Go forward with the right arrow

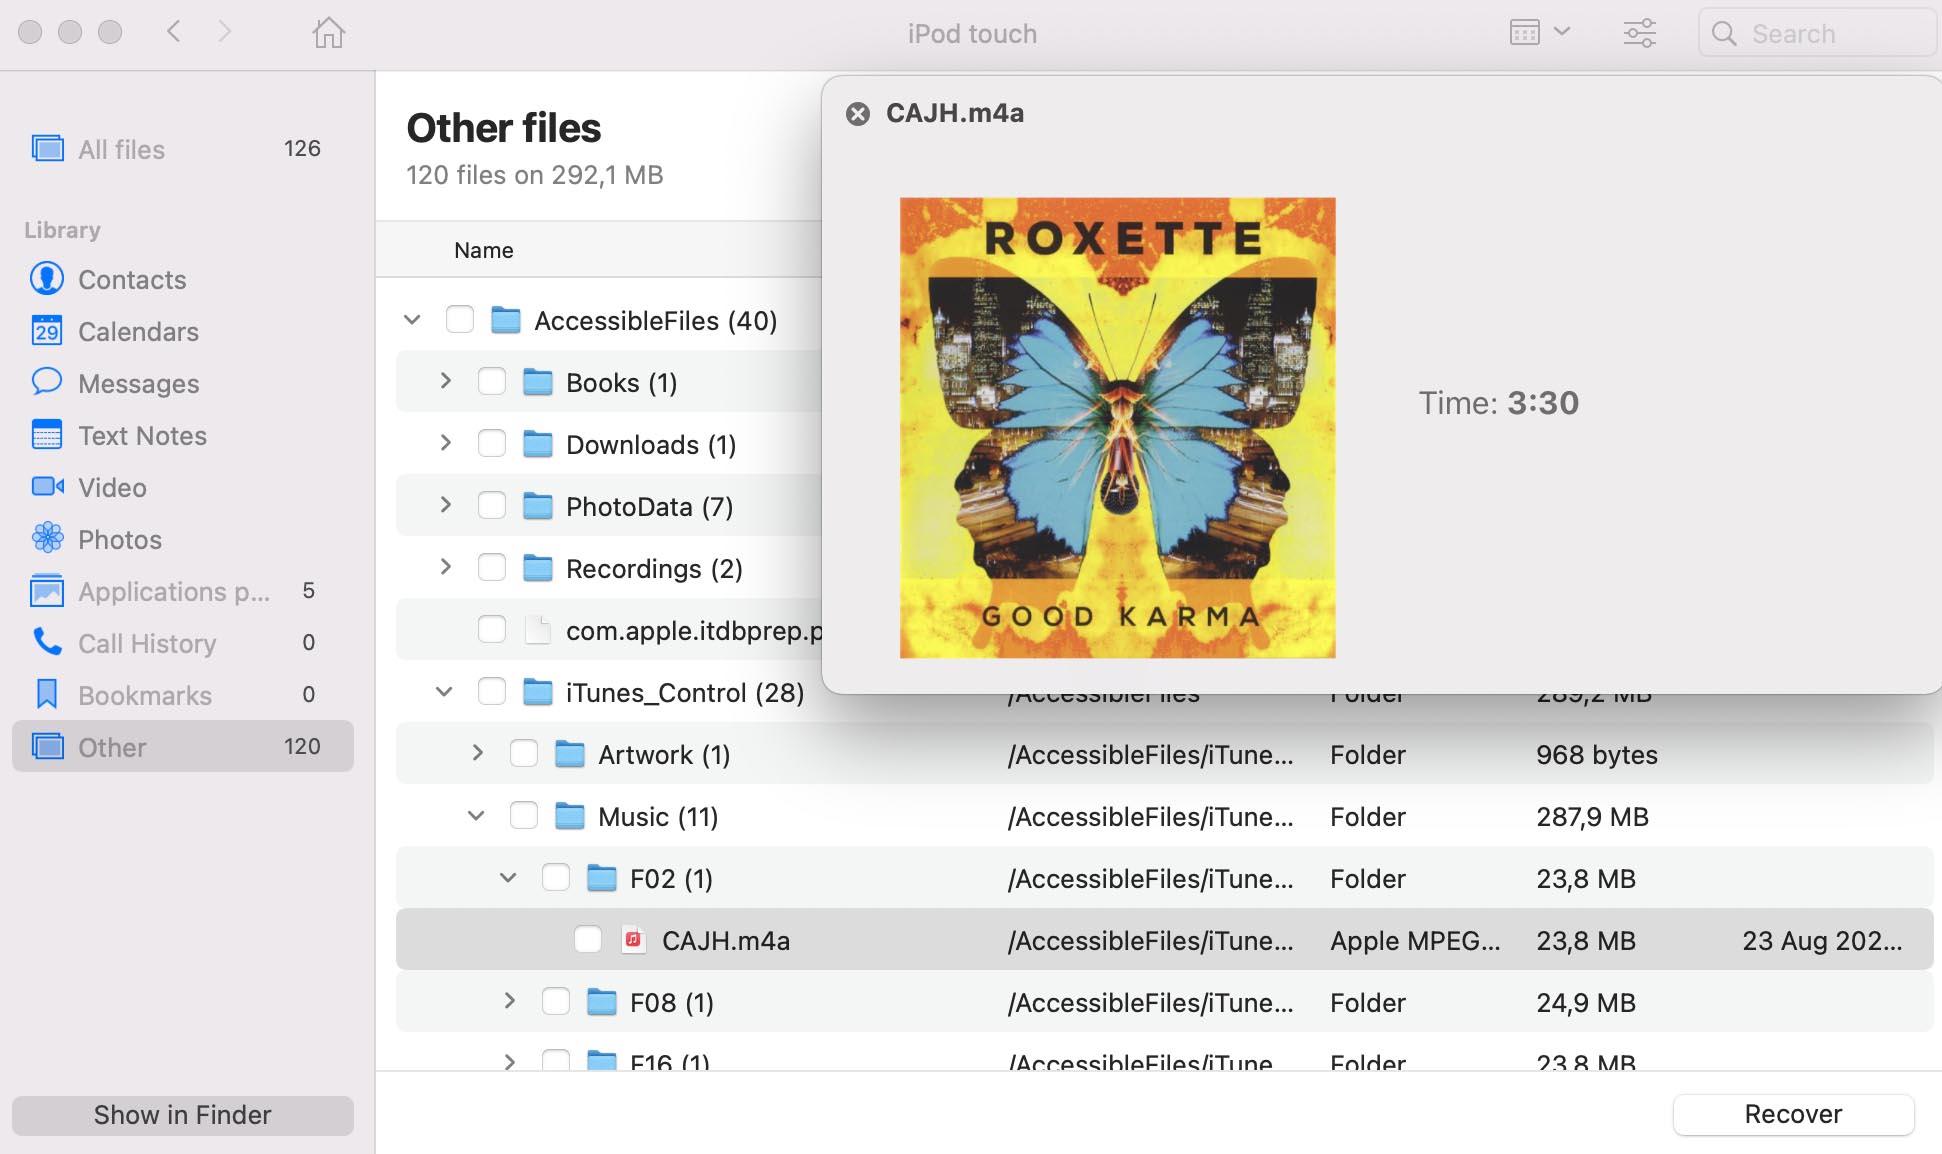point(225,32)
